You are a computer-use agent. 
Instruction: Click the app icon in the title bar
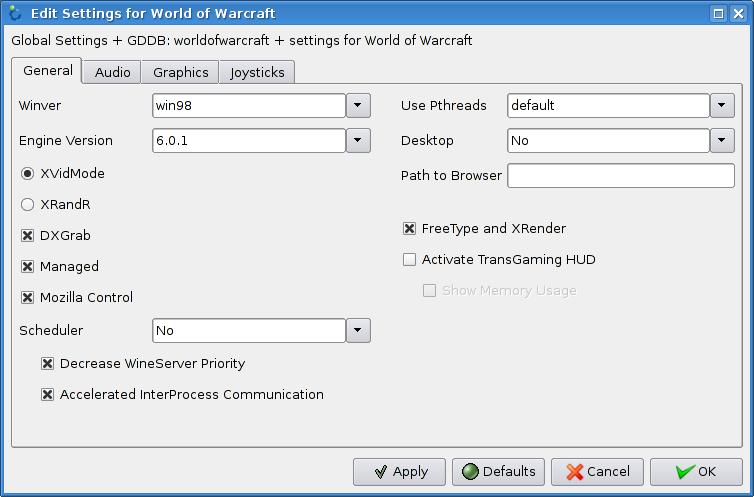(x=14, y=13)
